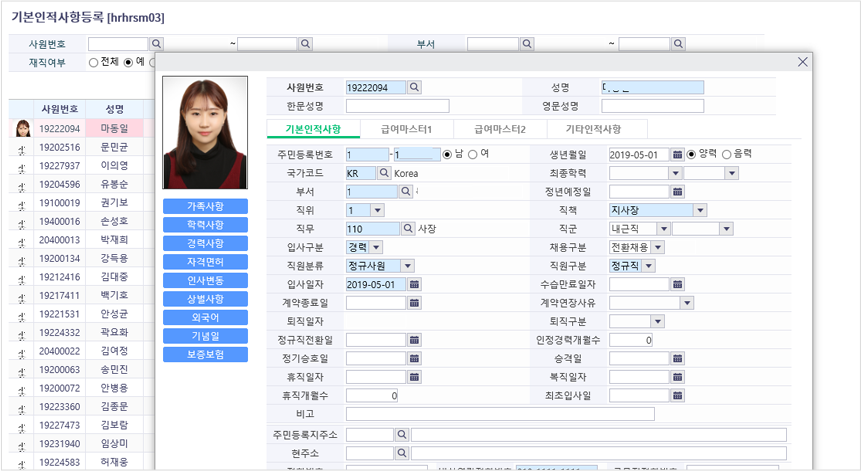861x471 pixels.
Task: Click 자격면허 button
Action: coord(205,262)
